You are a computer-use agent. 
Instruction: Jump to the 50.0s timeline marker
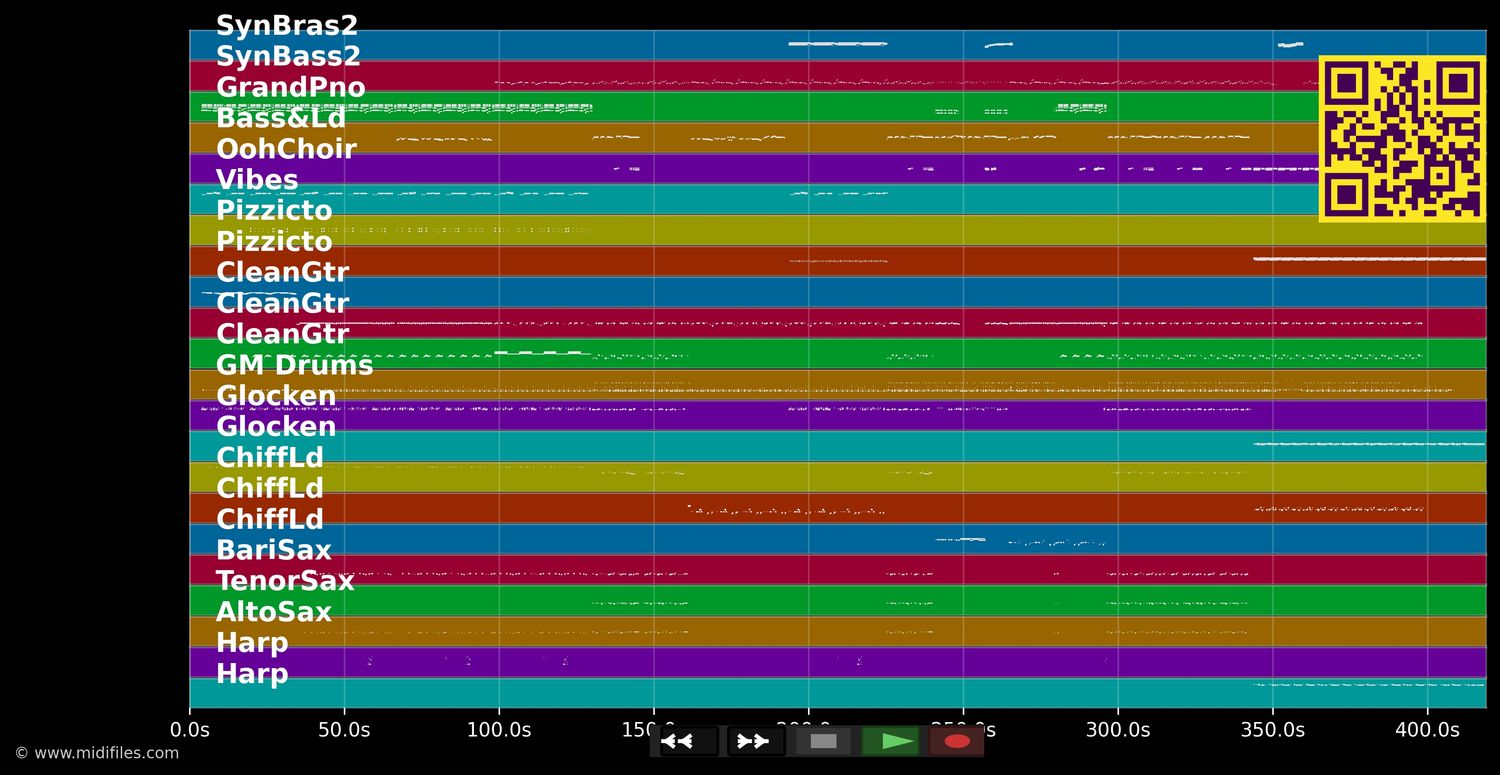tap(344, 730)
